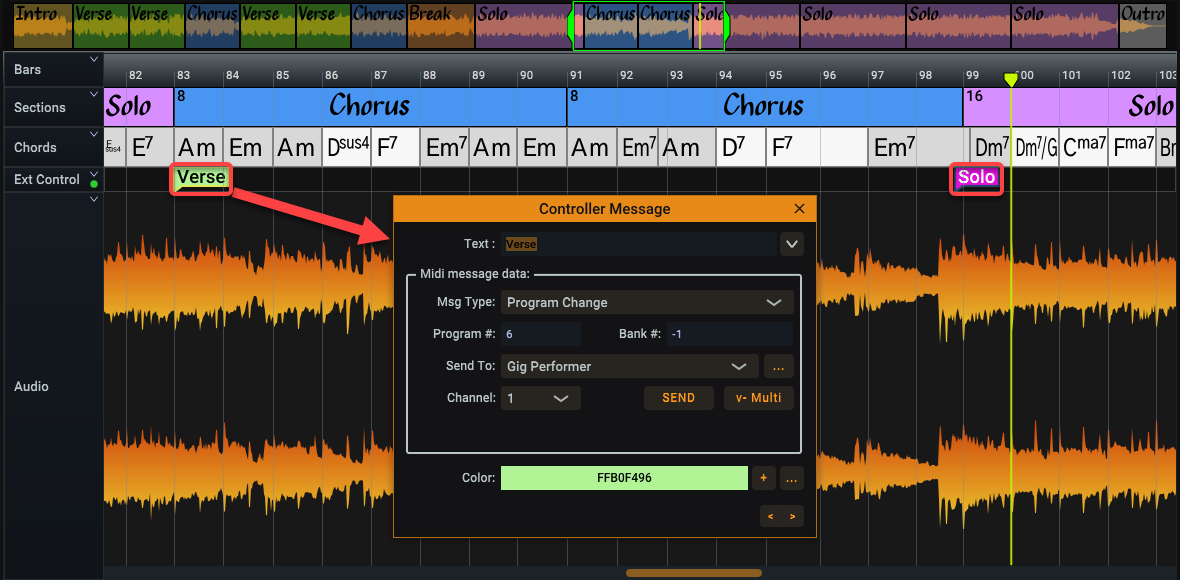This screenshot has width=1180, height=580.
Task: Select the Break section in overview
Action: coord(440,27)
